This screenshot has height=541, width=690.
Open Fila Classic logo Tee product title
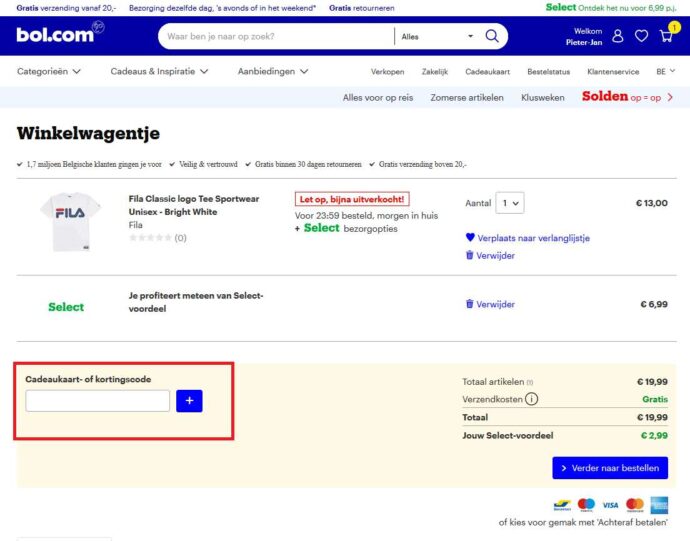click(194, 205)
